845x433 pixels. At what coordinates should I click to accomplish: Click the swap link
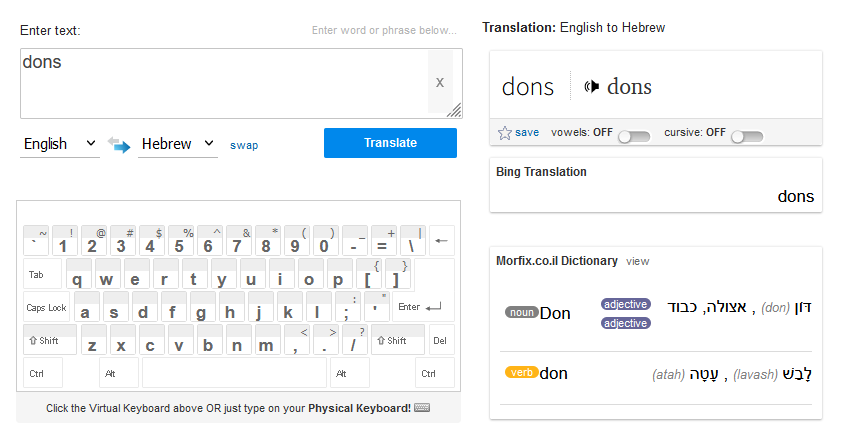(x=244, y=146)
